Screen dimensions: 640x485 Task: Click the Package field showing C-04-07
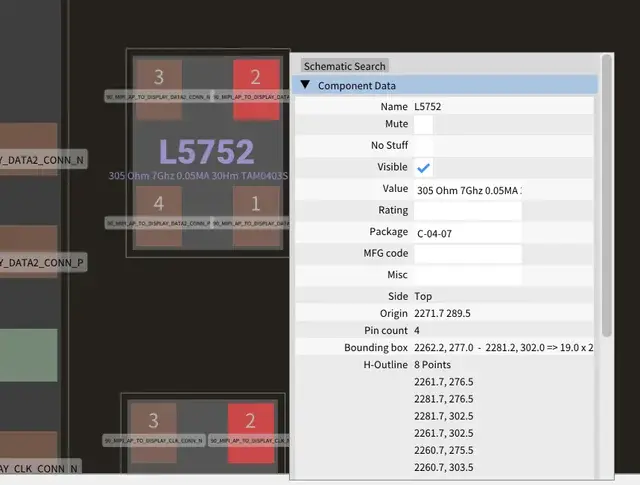(x=467, y=233)
